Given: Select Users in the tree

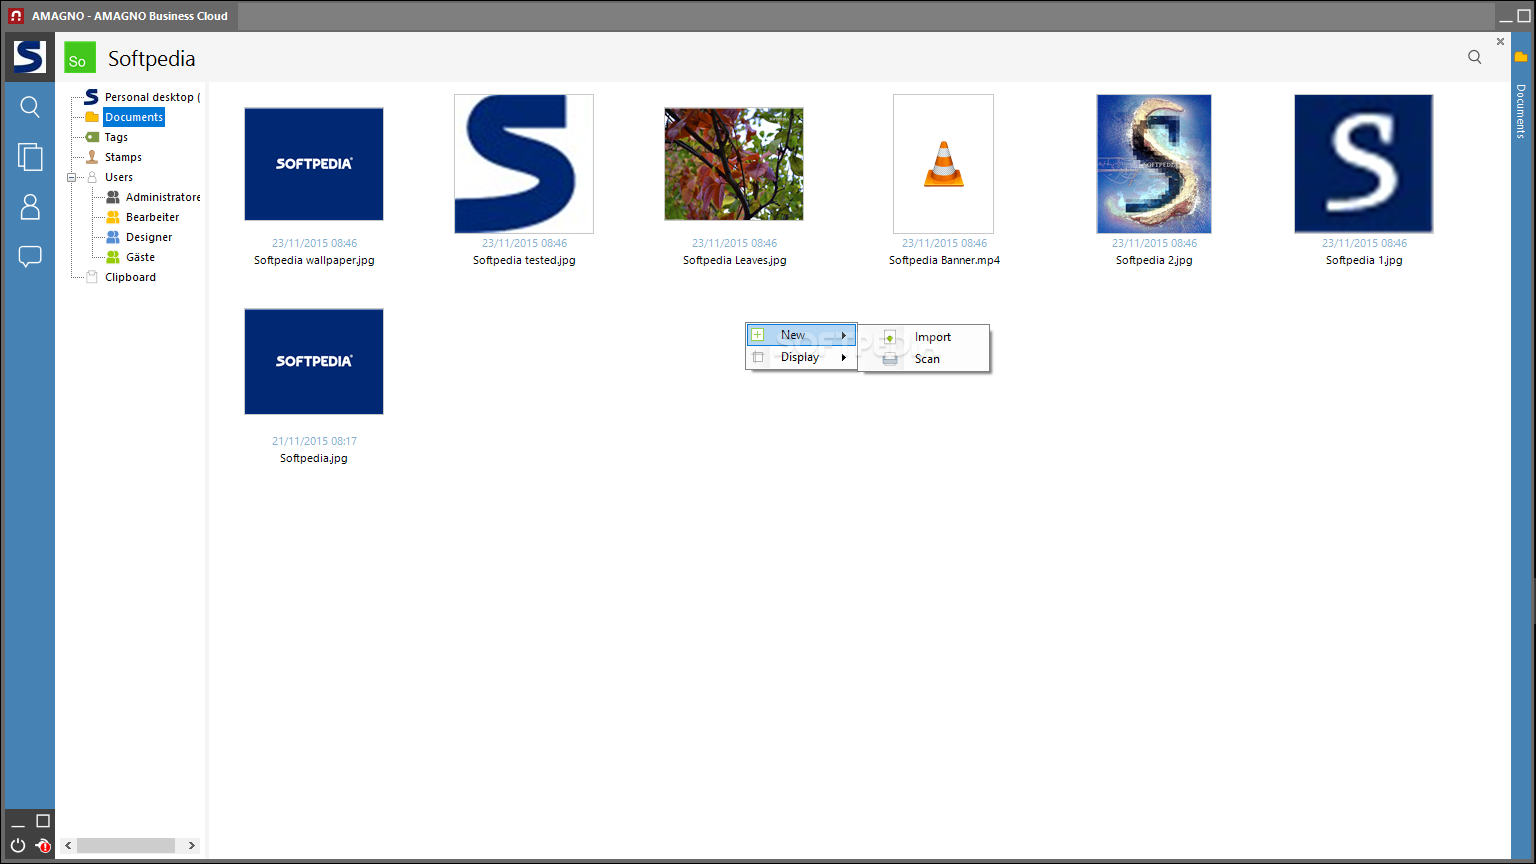Looking at the screenshot, I should (x=119, y=177).
